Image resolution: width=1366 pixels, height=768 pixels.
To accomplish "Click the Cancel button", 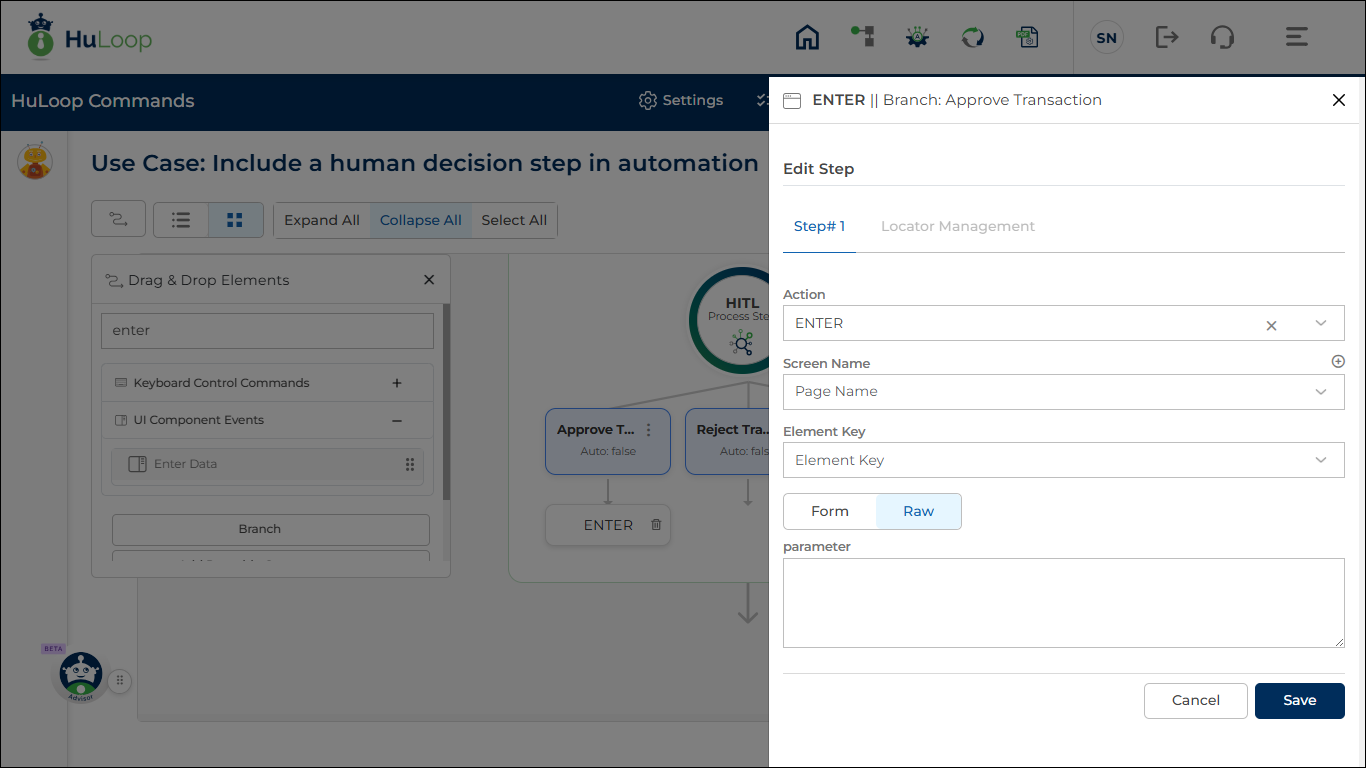I will (x=1195, y=701).
